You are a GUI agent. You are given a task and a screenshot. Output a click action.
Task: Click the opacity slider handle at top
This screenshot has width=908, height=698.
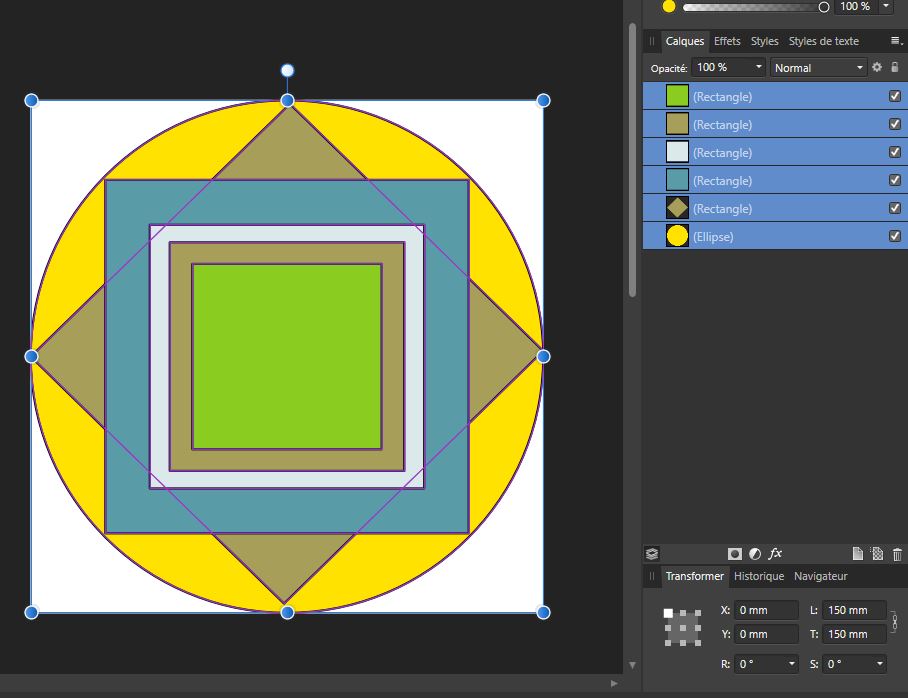(823, 7)
